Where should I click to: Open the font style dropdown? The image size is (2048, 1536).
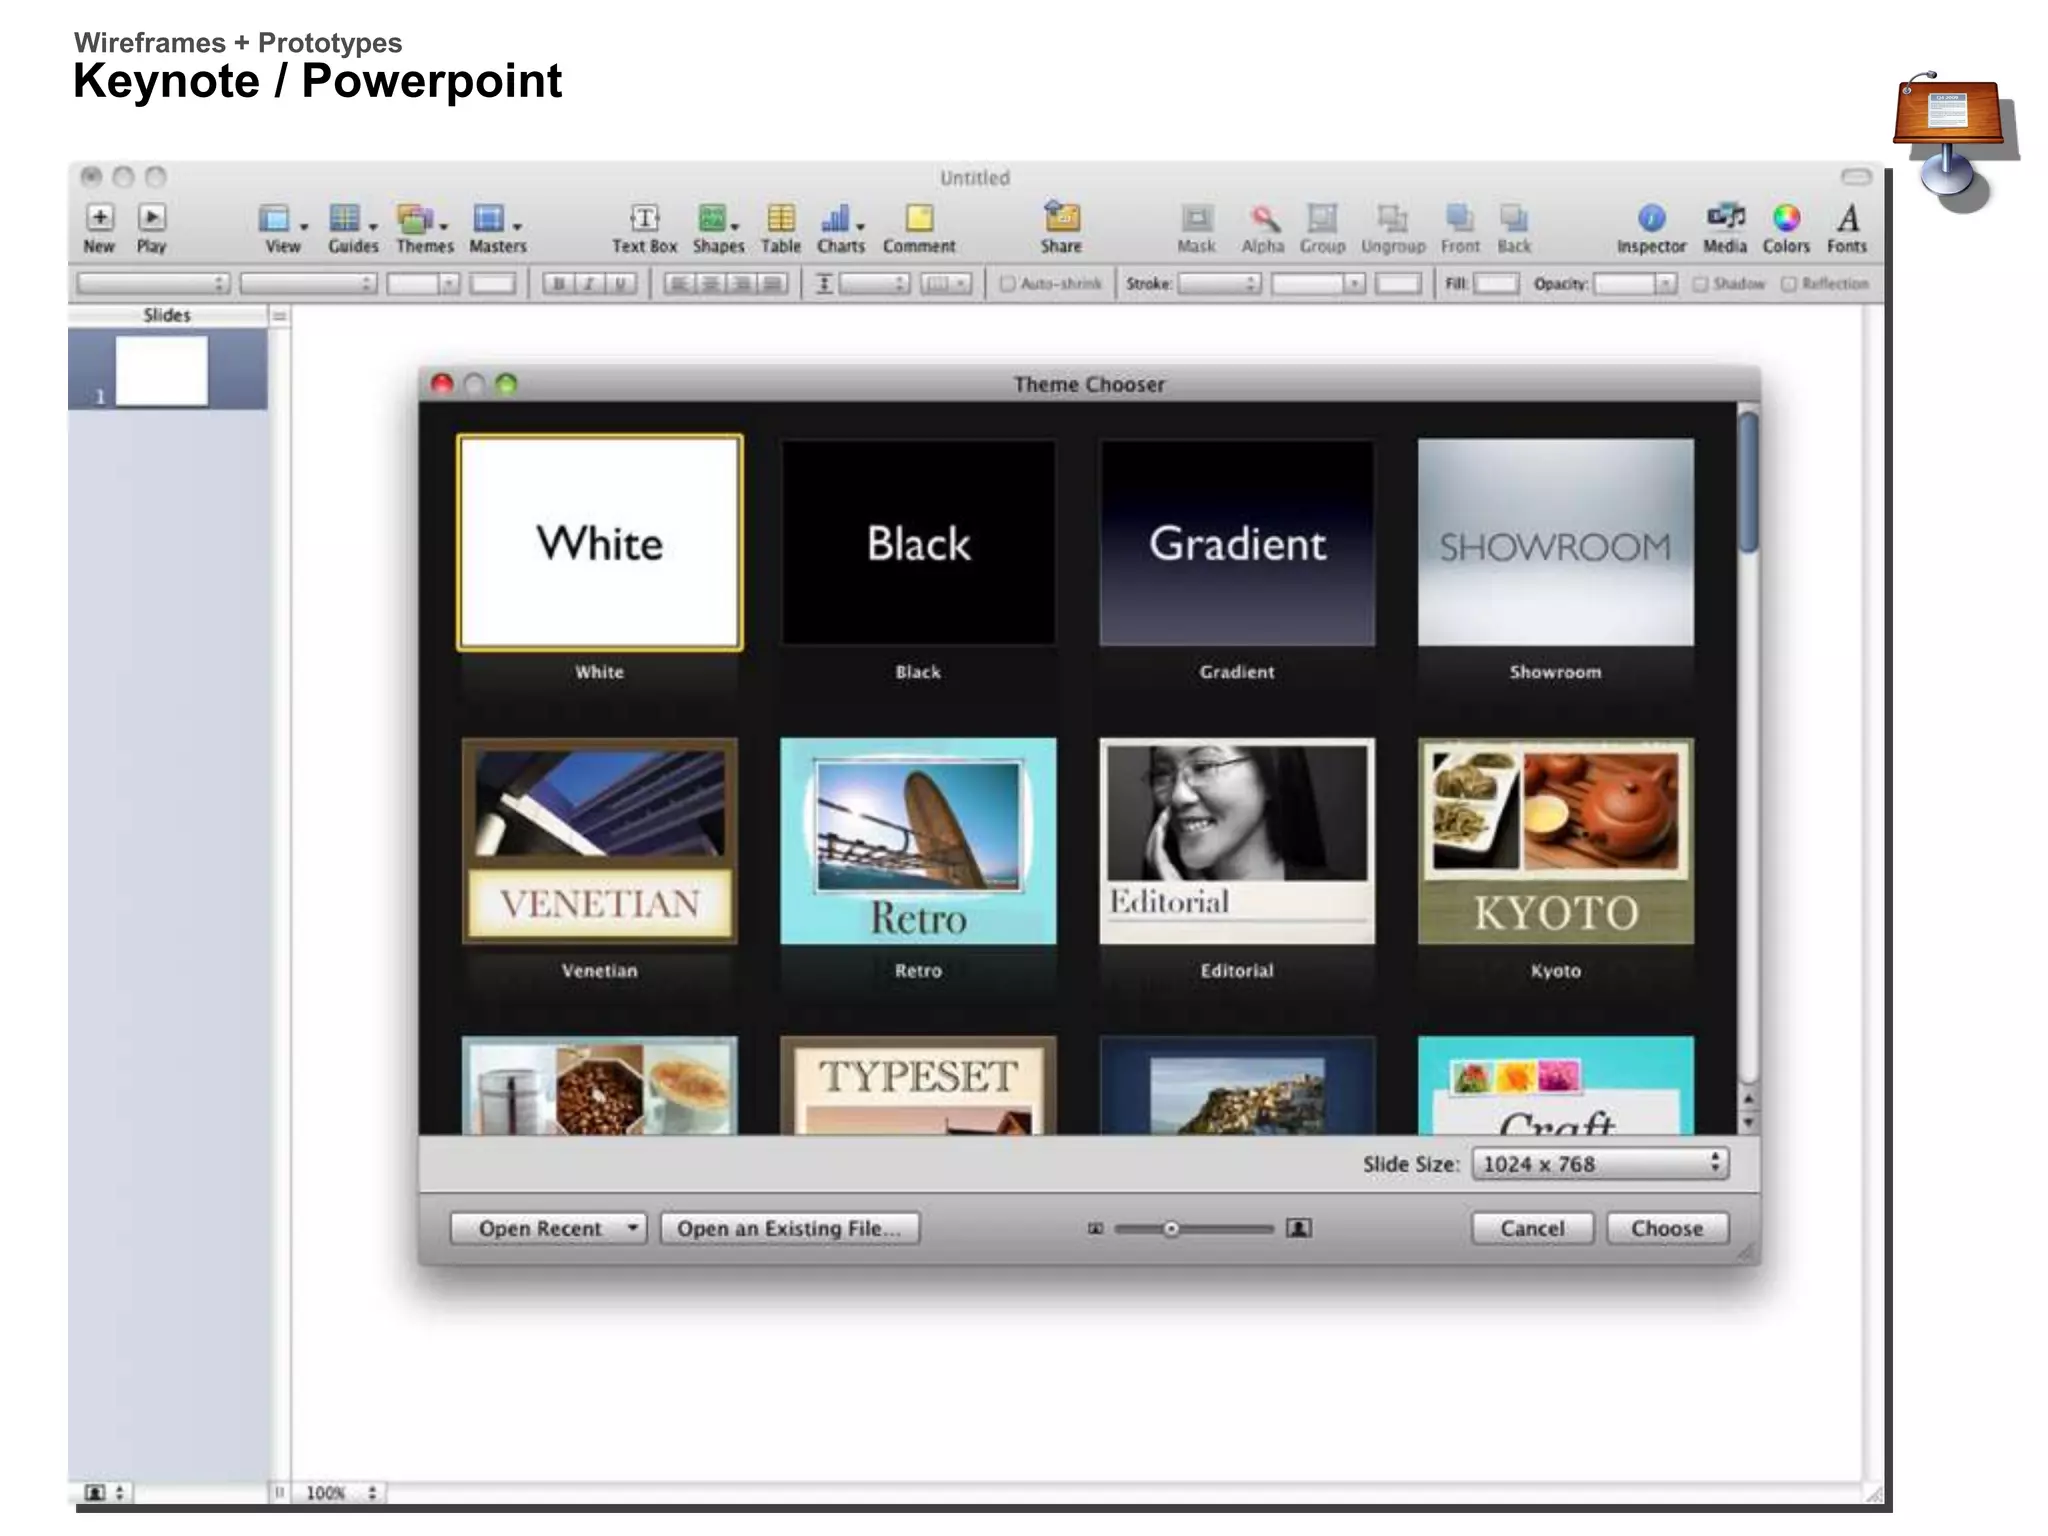309,284
